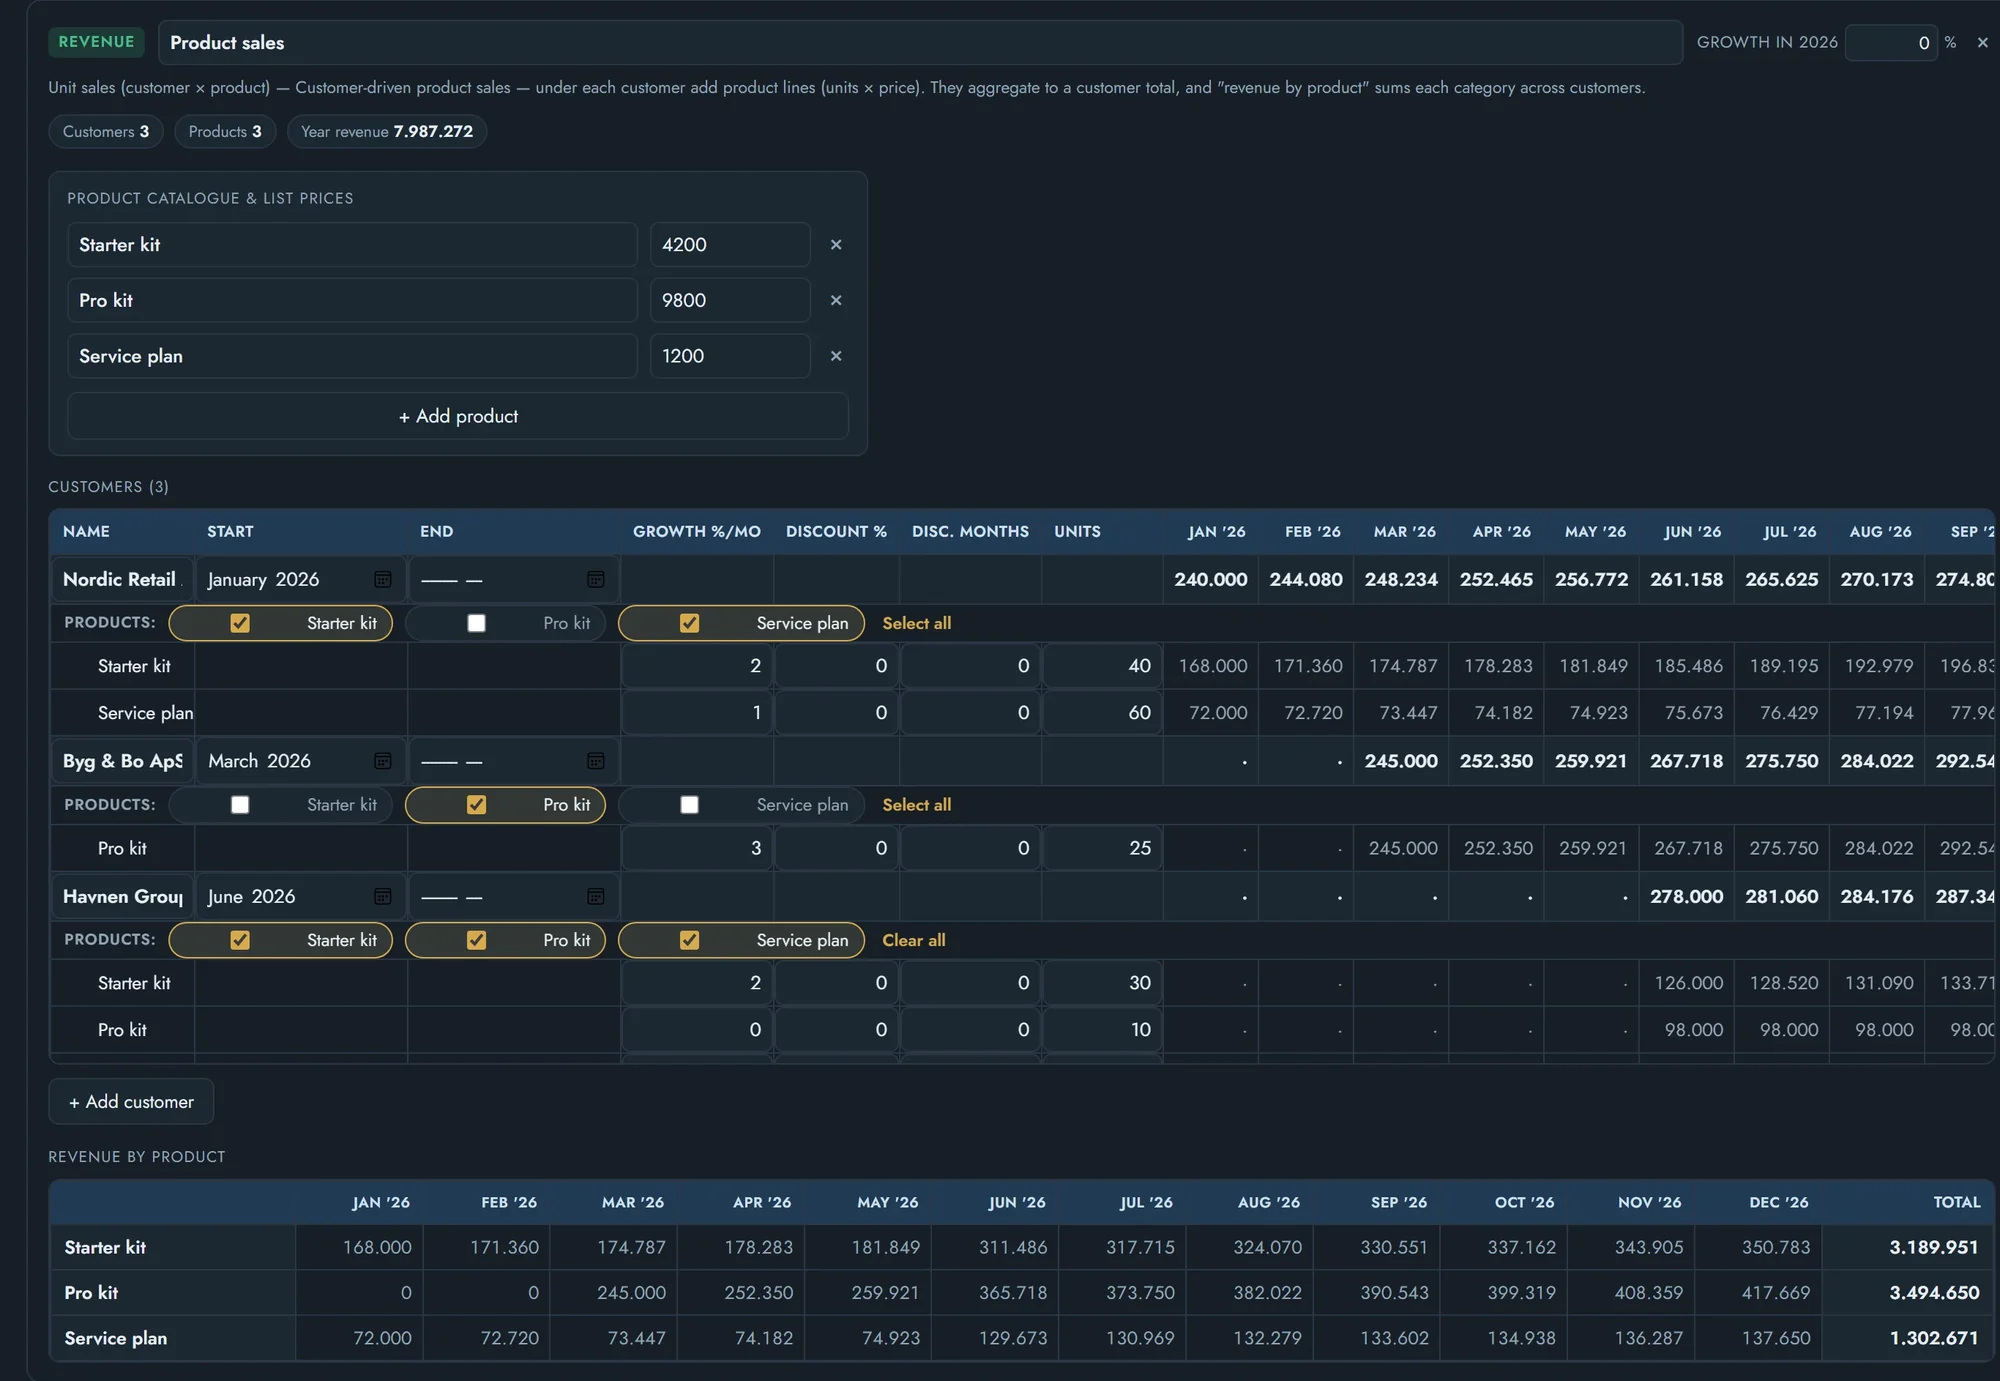Uncheck Starter kit for Havnen Group

(240, 940)
